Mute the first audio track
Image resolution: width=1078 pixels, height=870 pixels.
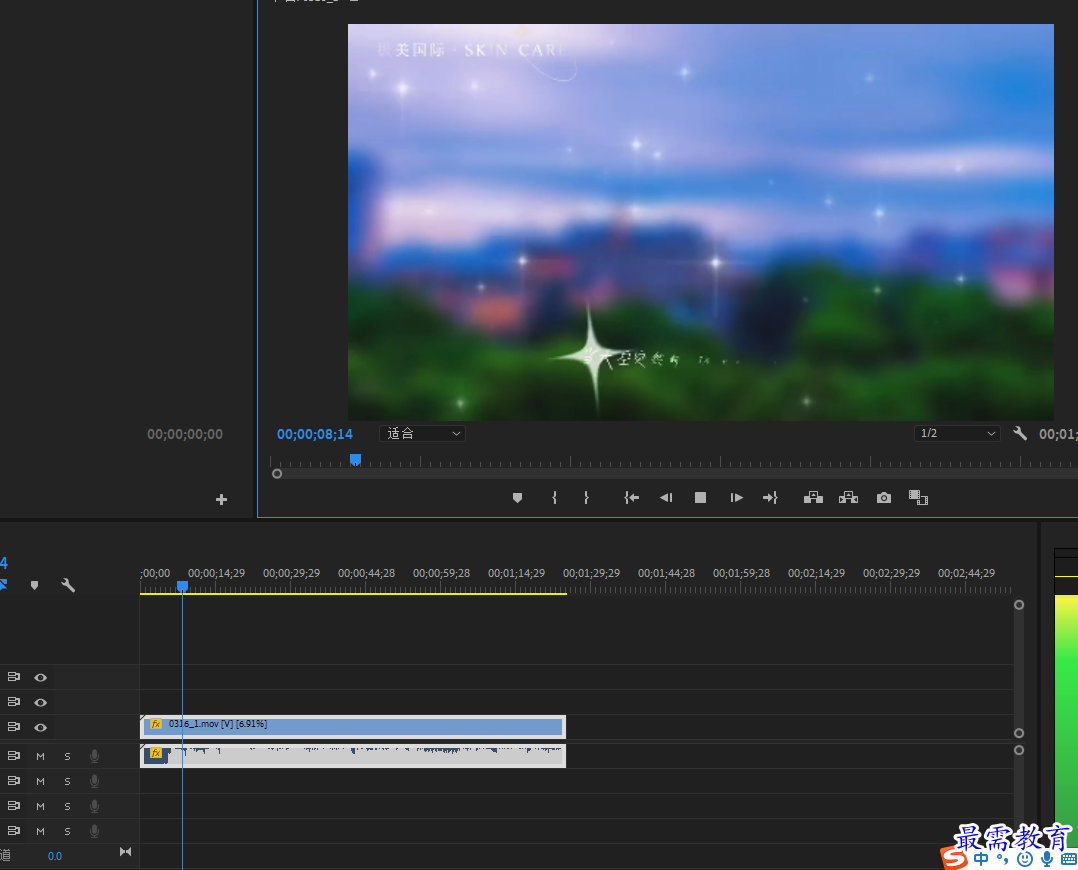click(41, 757)
